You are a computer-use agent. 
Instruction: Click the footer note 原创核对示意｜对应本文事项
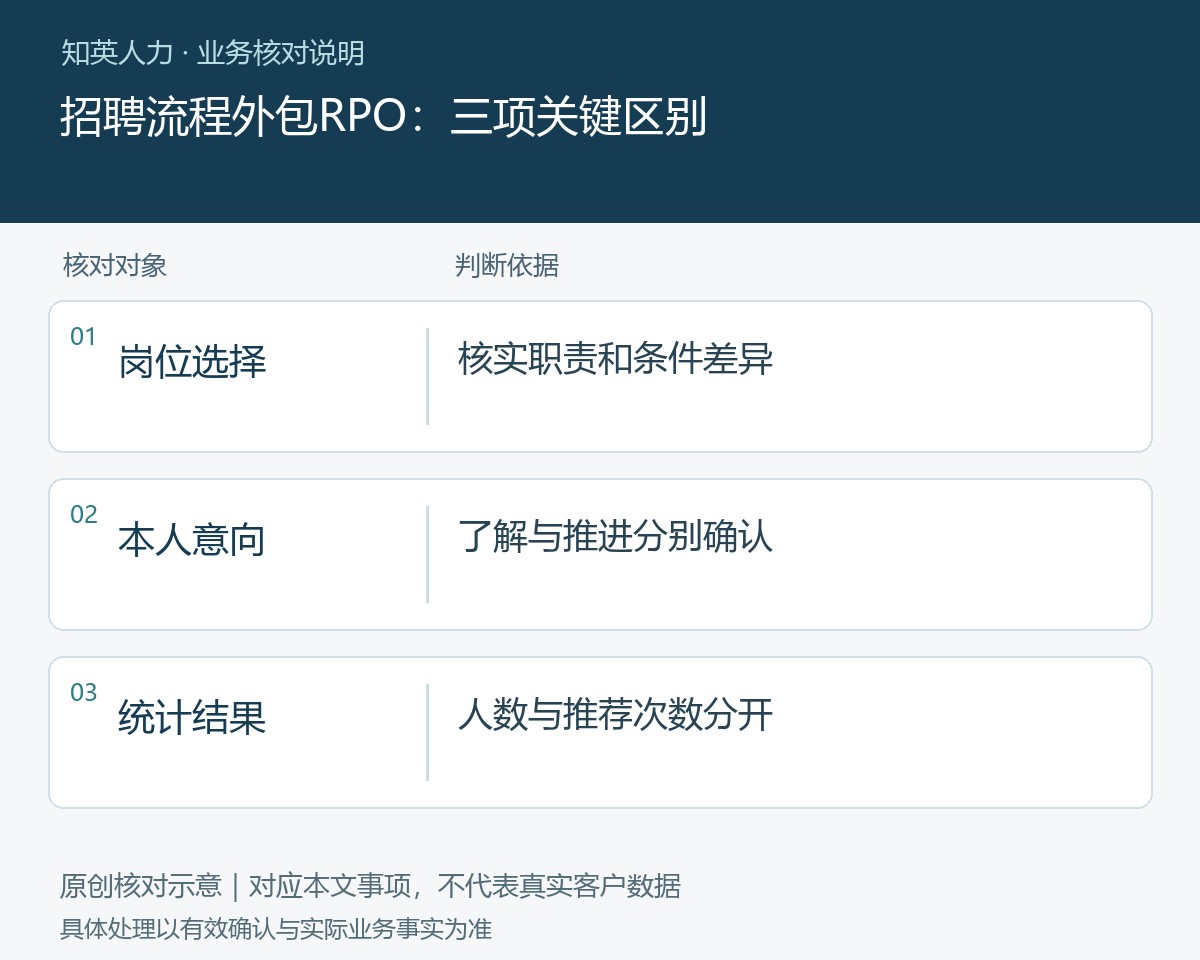(x=235, y=886)
